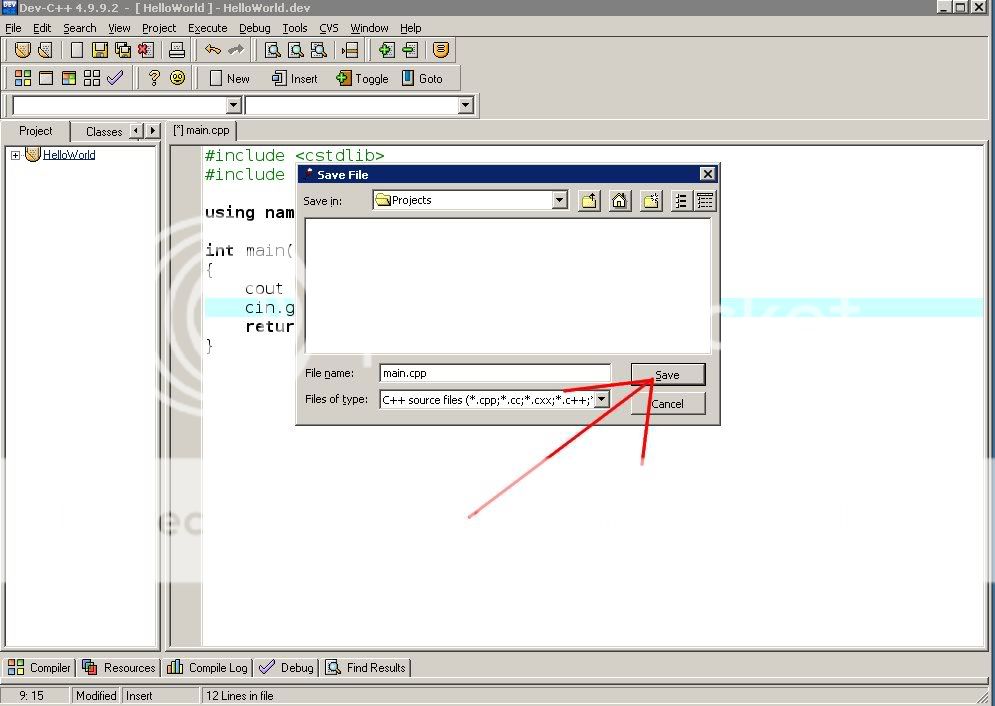Click the 'Modified' status bar entry
The width and height of the screenshot is (995, 706).
96,696
